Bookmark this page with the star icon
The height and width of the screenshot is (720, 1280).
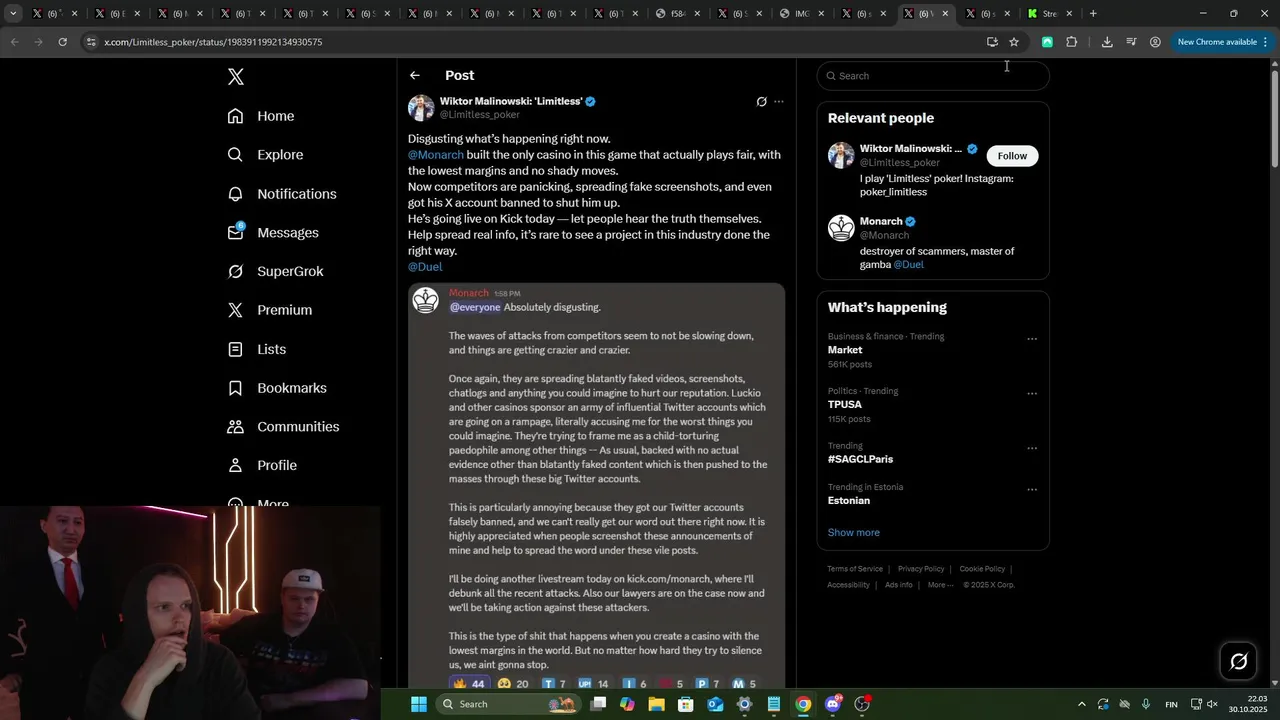1014,42
